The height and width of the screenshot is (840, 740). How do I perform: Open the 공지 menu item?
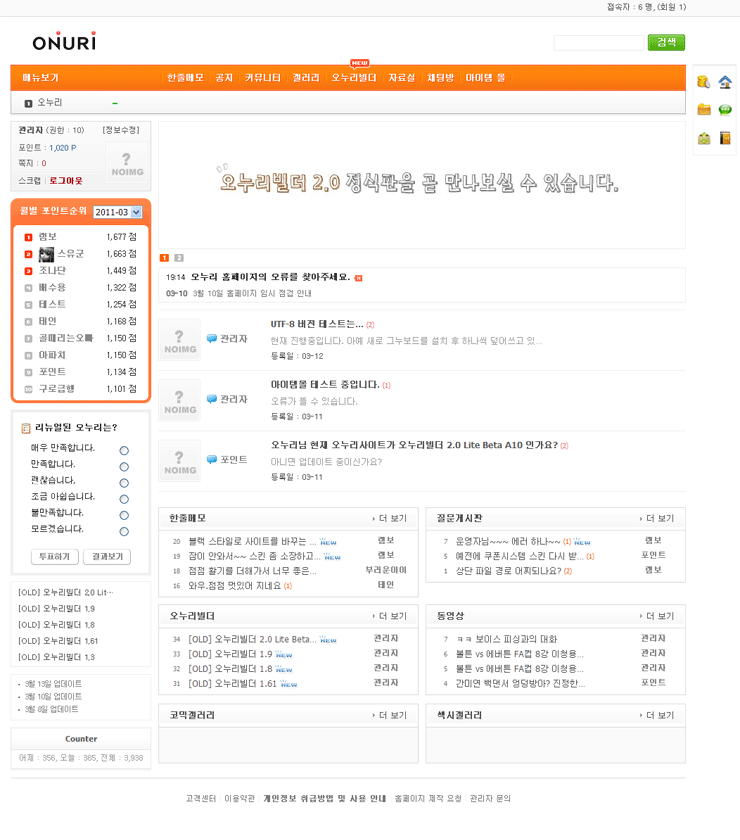click(224, 78)
